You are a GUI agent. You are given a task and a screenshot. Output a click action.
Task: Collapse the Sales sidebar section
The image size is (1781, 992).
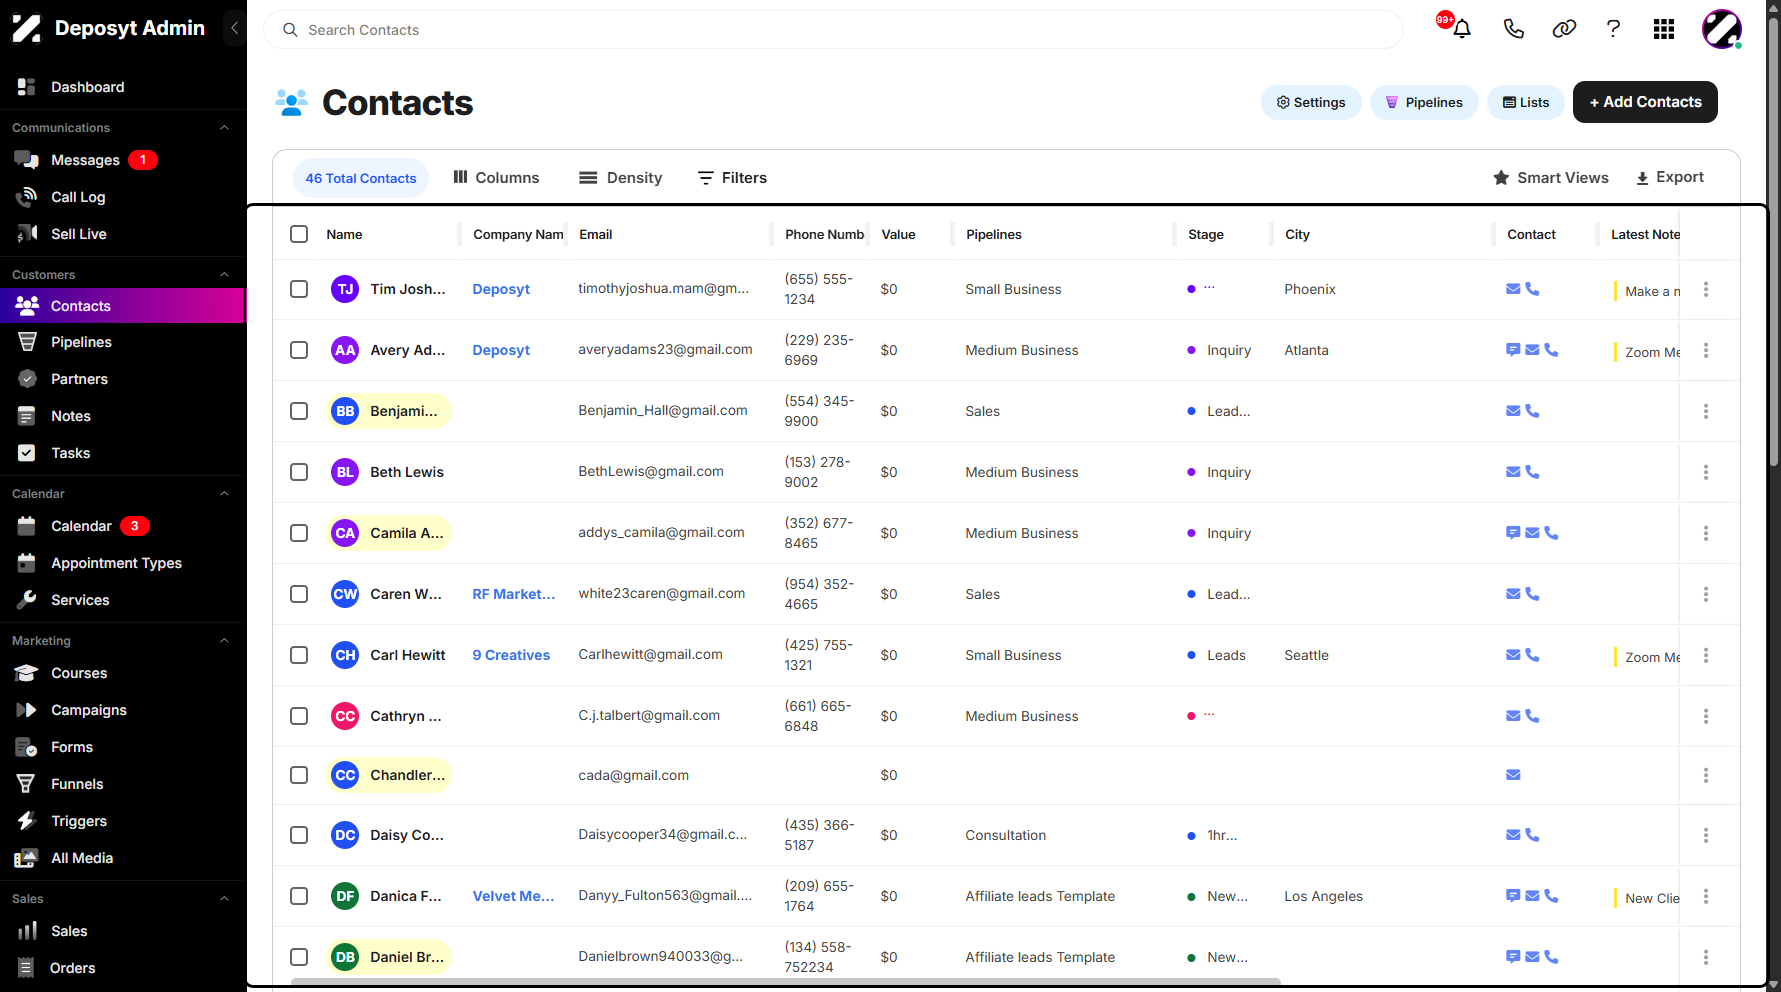coord(224,899)
